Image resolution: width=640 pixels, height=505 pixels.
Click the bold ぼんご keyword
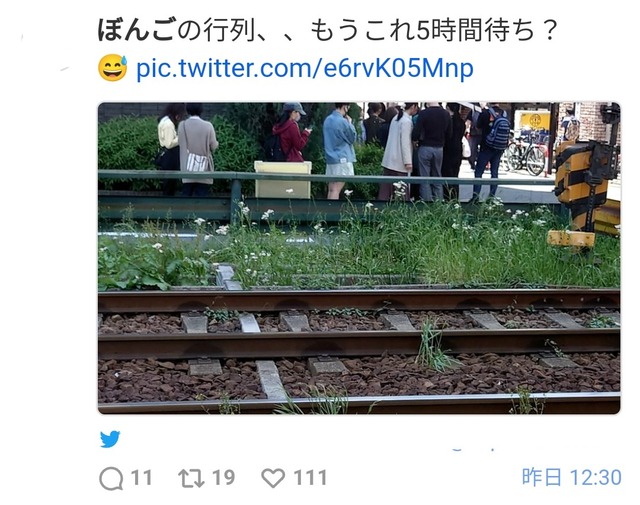pyautogui.click(x=137, y=30)
